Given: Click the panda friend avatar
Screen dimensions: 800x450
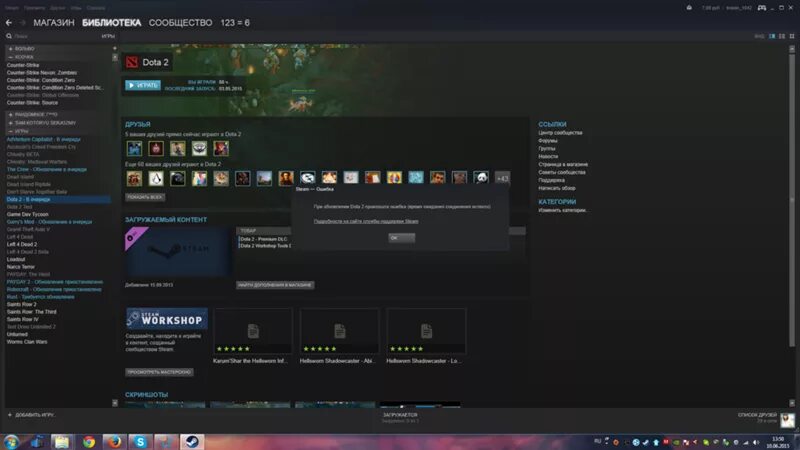Looking at the screenshot, I should (x=481, y=178).
